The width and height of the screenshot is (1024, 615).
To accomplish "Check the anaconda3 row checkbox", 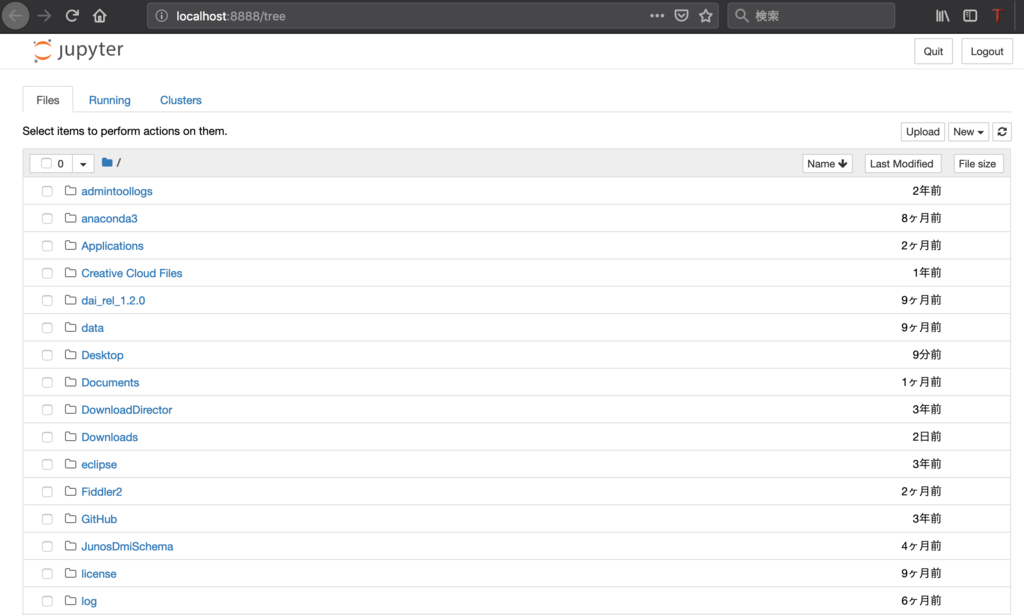I will click(47, 219).
